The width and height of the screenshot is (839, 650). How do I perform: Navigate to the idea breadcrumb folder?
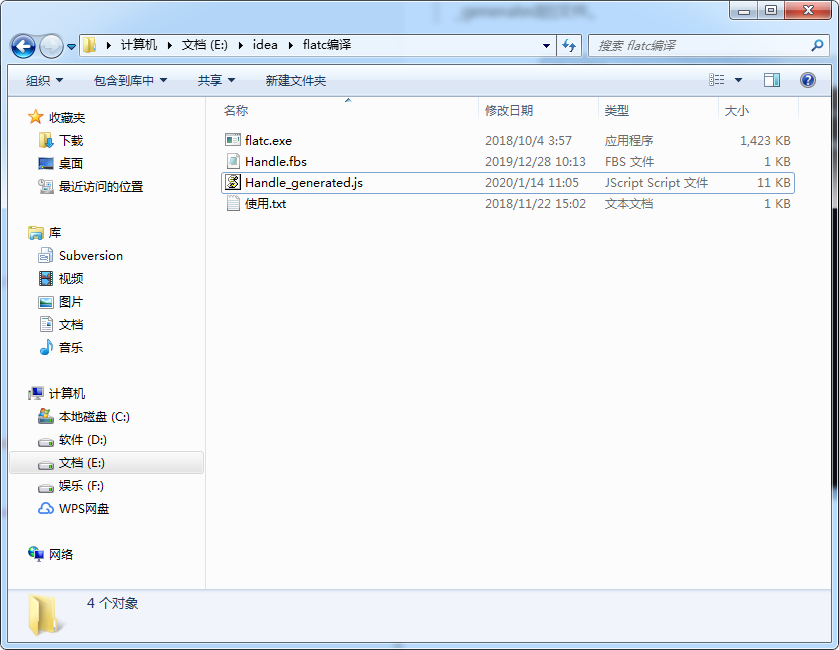pyautogui.click(x=266, y=45)
